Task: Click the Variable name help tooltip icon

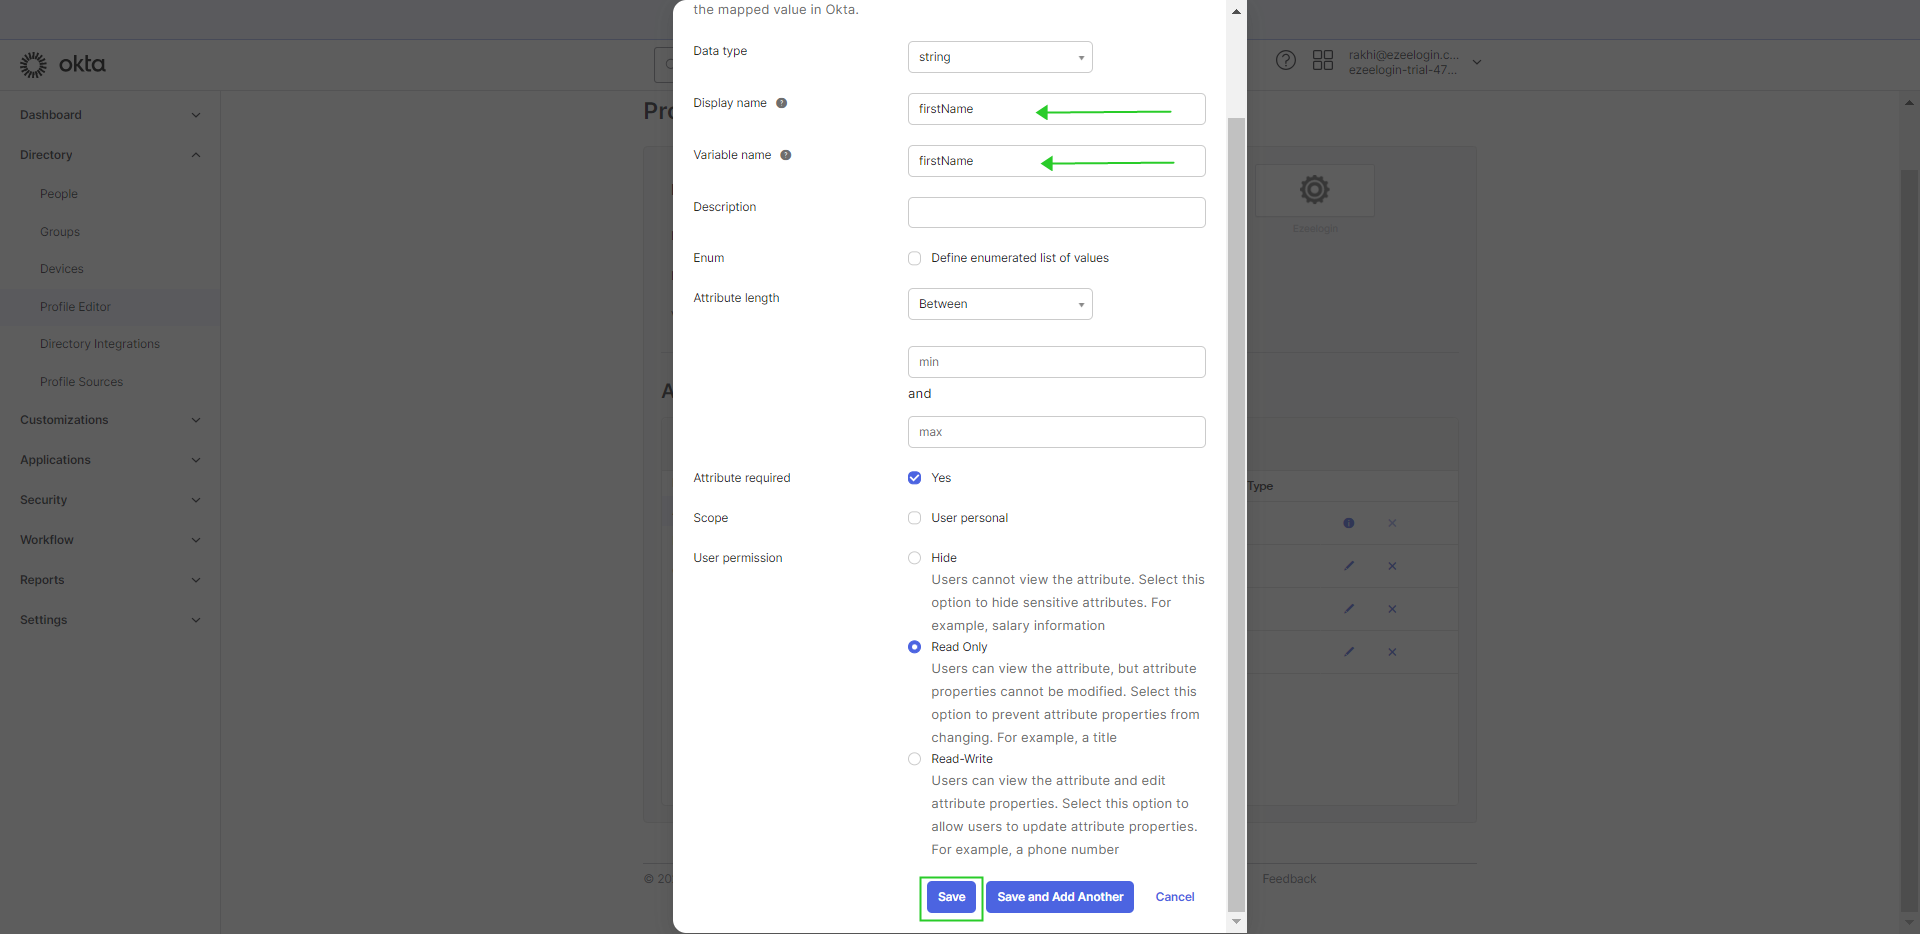Action: click(x=786, y=155)
